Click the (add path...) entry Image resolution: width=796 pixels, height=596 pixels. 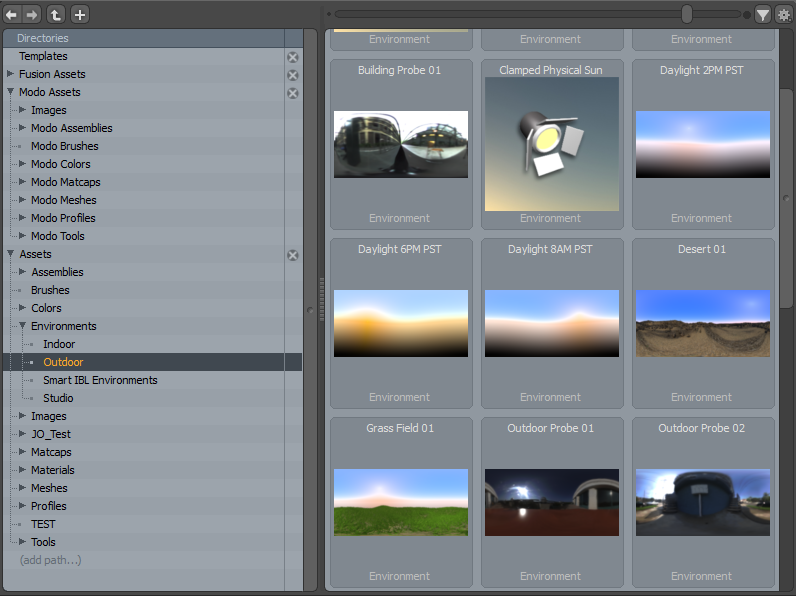click(50, 560)
